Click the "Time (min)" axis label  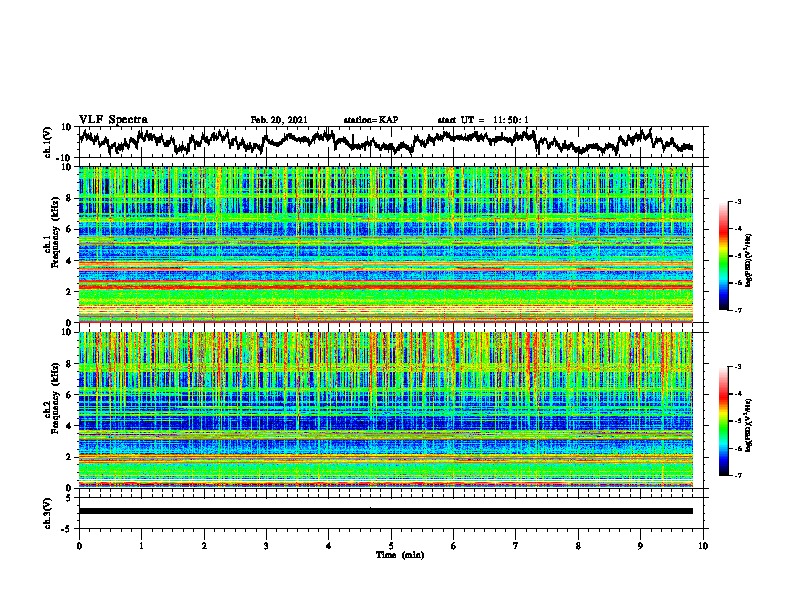(400, 555)
